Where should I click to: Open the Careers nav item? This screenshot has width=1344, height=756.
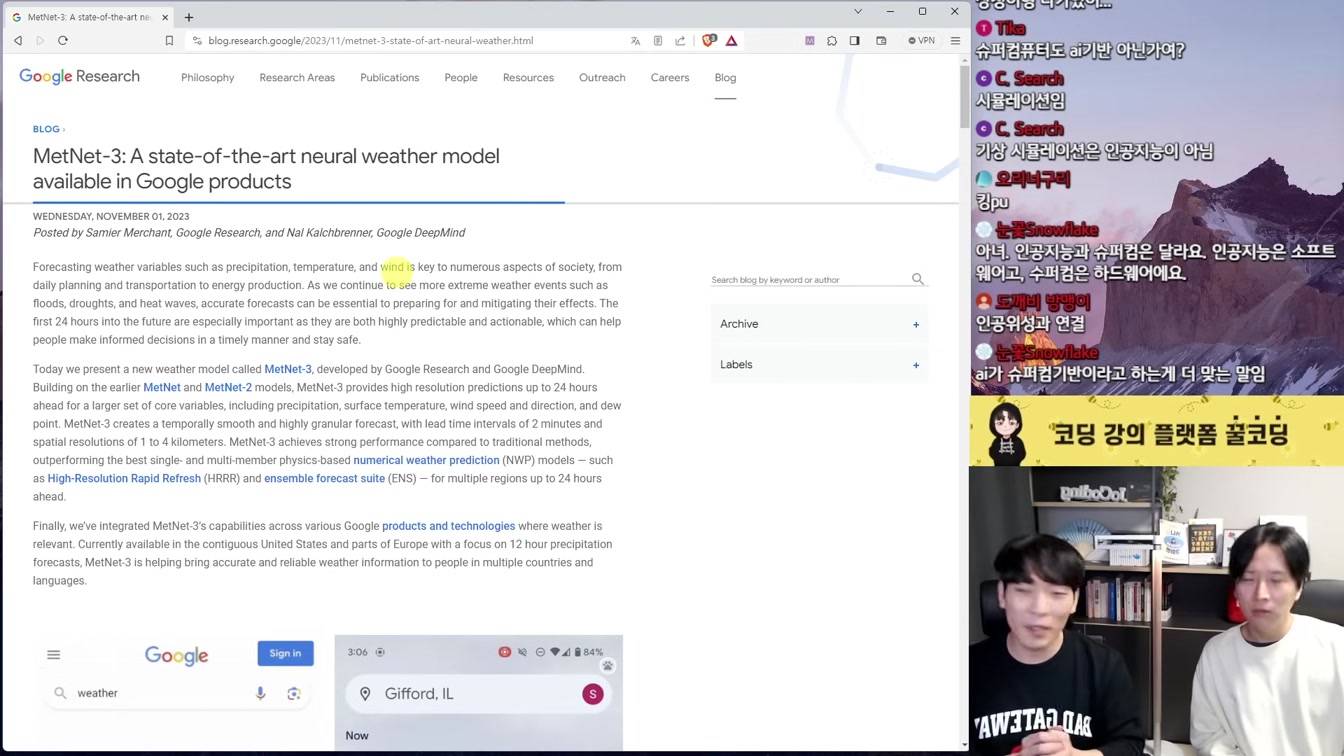click(670, 78)
